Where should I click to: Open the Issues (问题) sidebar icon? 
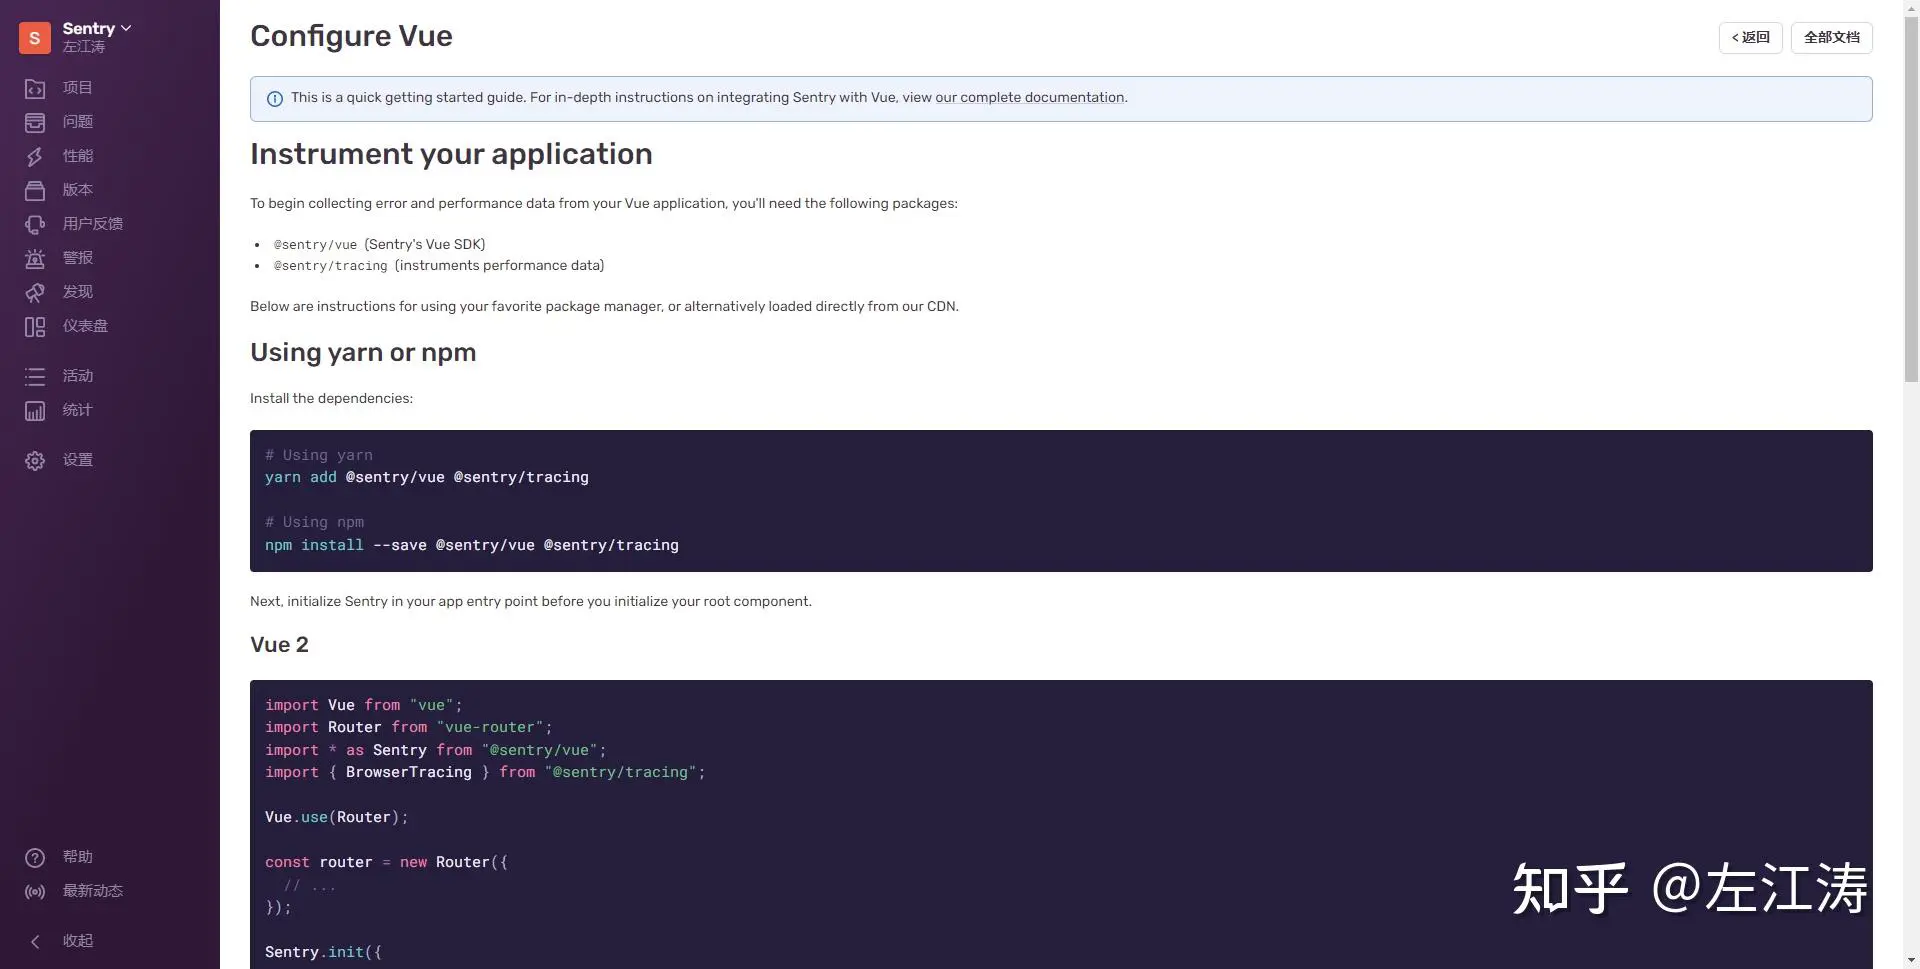35,123
